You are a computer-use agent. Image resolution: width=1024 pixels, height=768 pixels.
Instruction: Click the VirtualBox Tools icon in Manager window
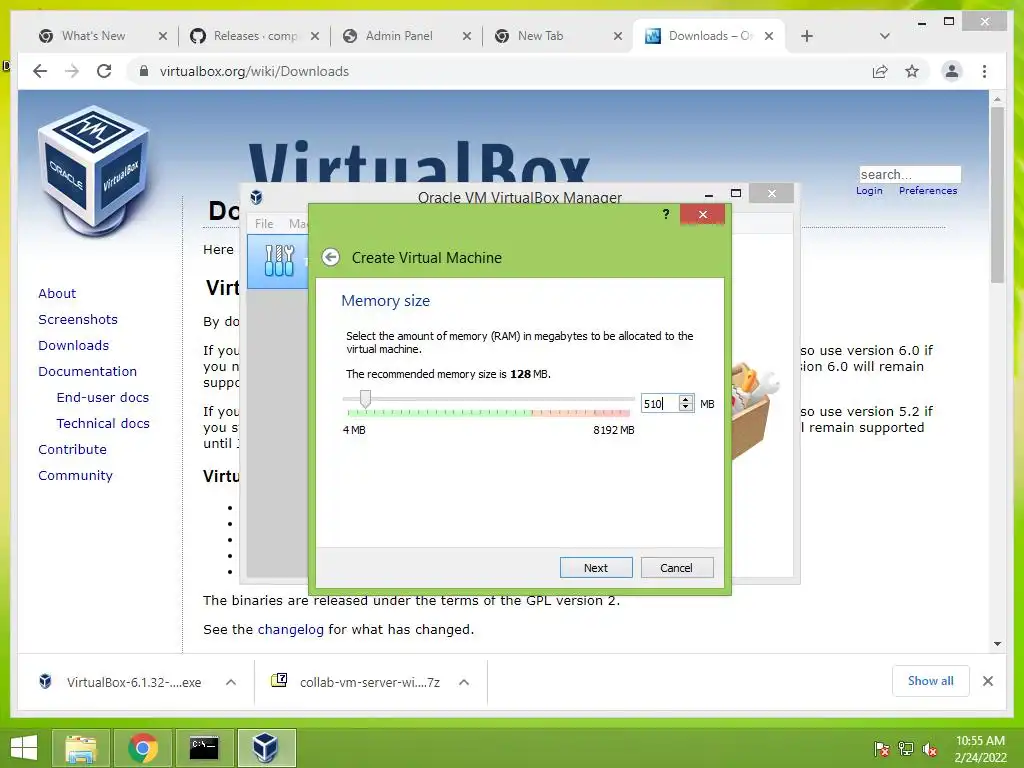[x=279, y=261]
